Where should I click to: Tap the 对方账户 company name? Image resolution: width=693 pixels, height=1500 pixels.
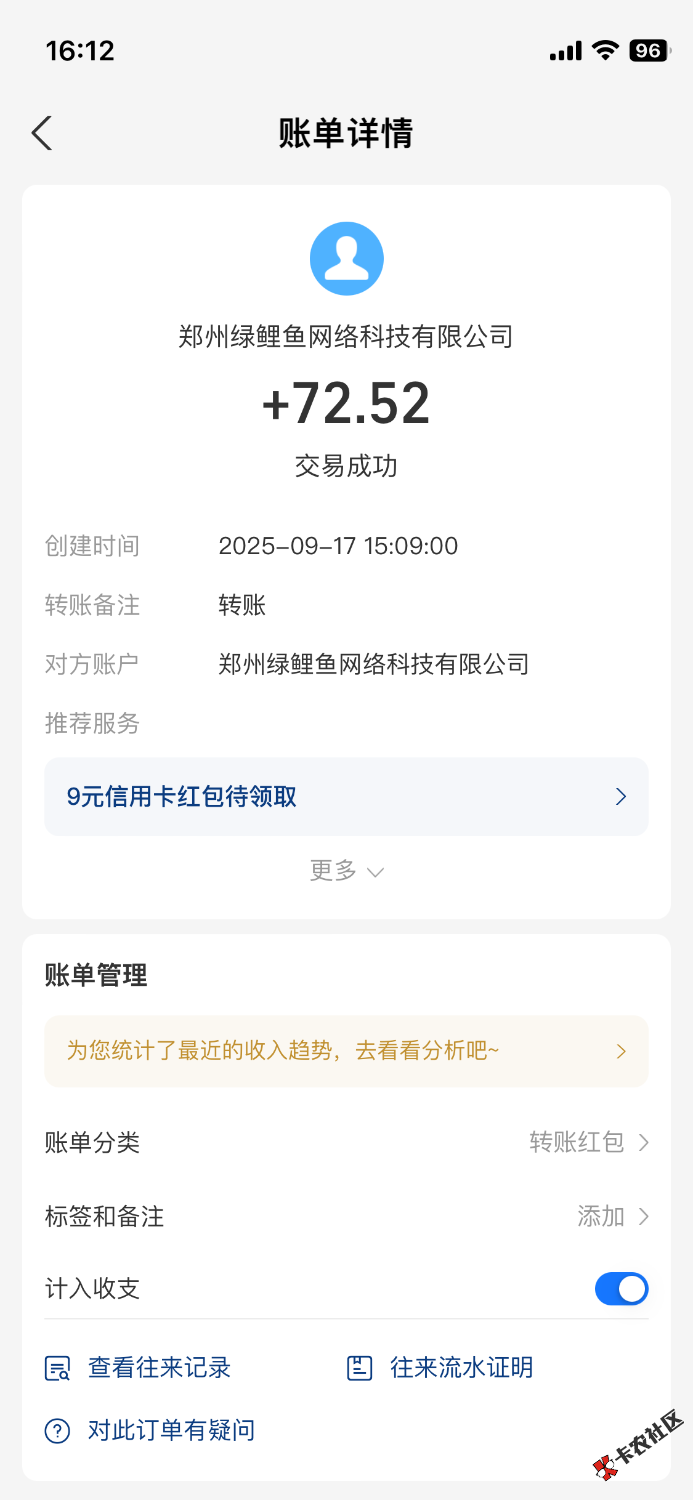click(x=373, y=664)
